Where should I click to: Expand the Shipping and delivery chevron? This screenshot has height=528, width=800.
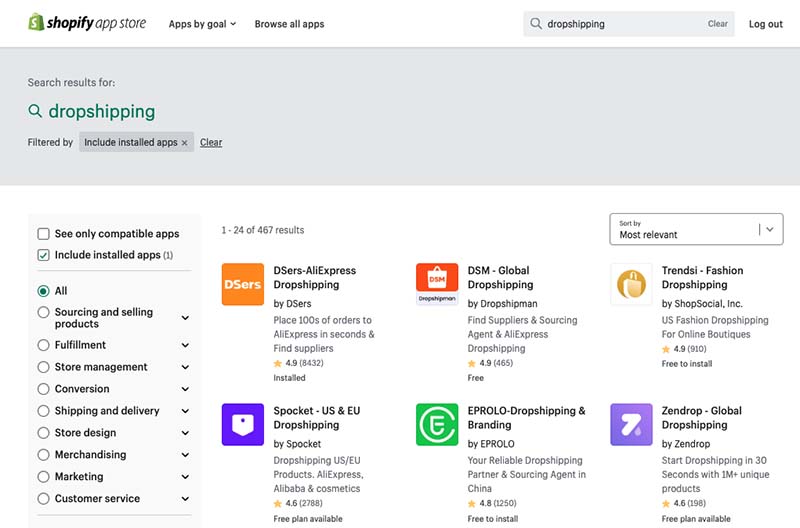(x=185, y=411)
